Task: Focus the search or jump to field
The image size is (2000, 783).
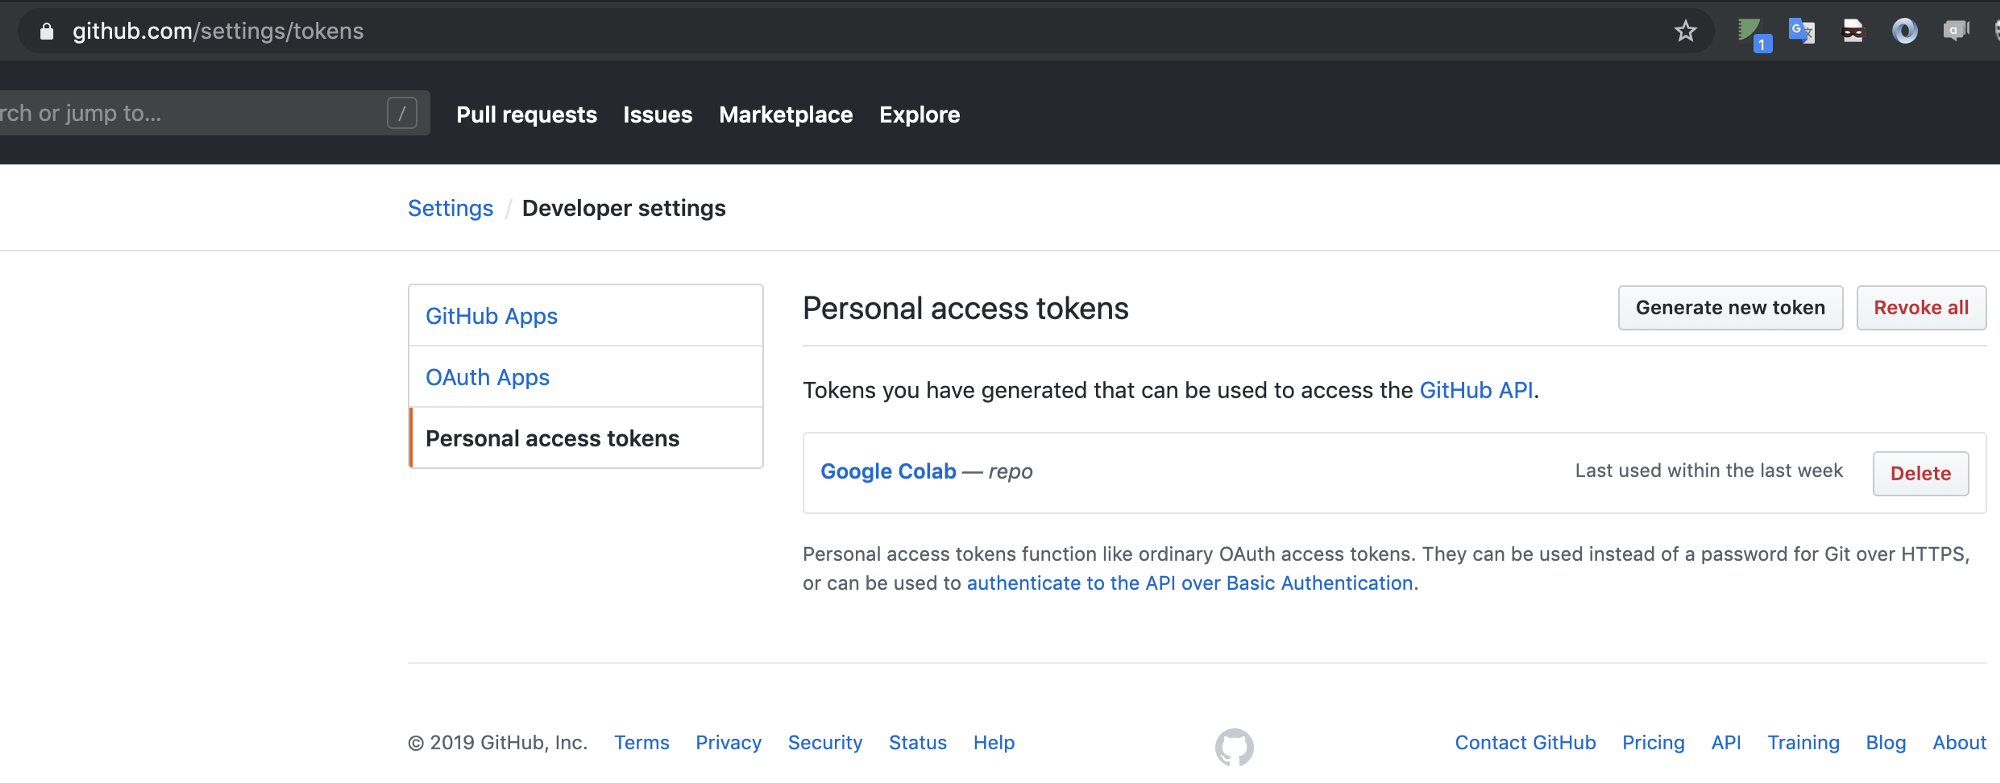Action: point(190,114)
